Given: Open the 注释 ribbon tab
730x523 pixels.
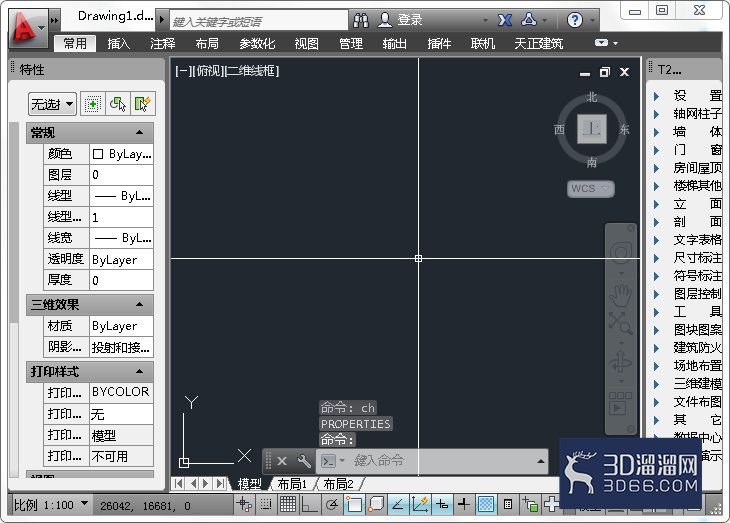Looking at the screenshot, I should (x=162, y=43).
